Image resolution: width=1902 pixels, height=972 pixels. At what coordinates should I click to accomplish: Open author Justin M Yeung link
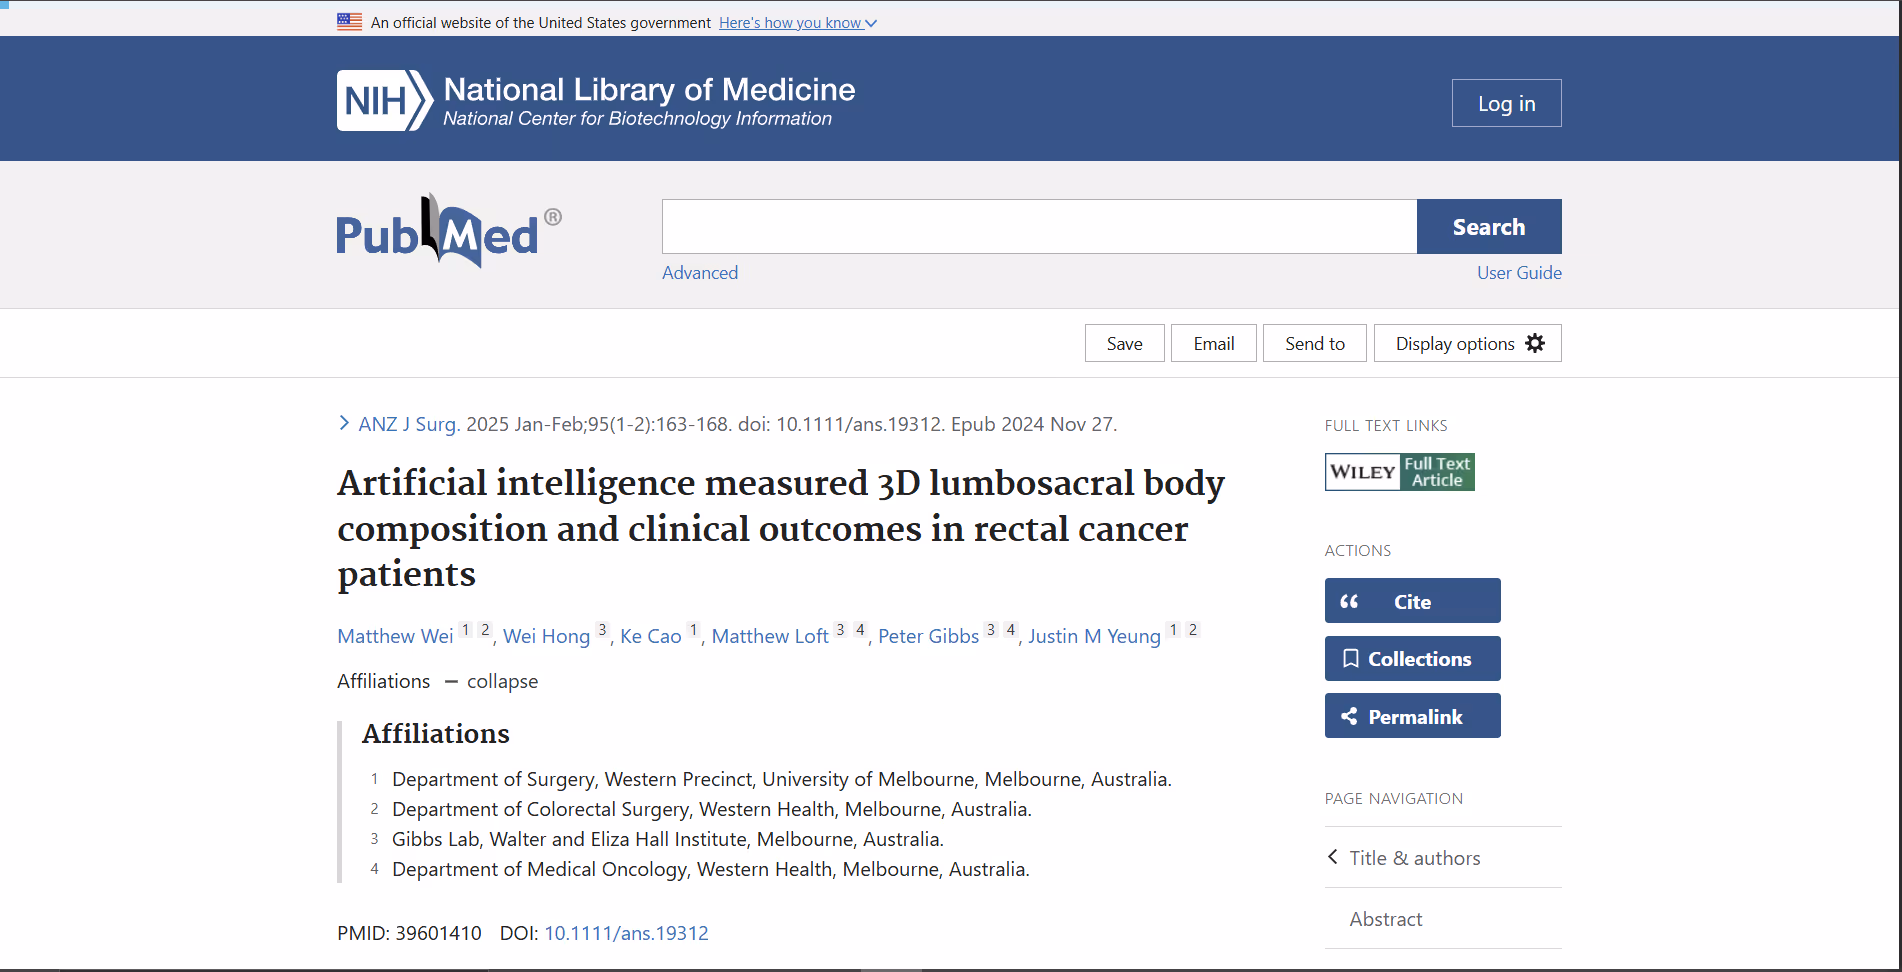1094,636
